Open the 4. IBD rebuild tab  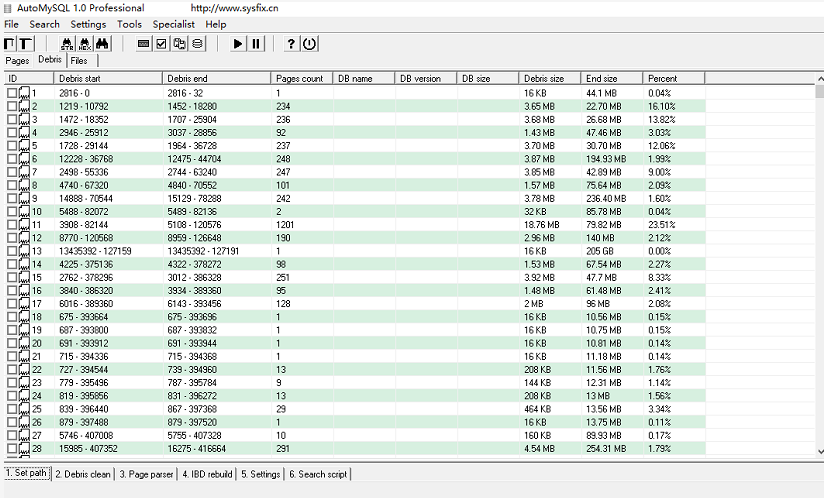click(207, 474)
